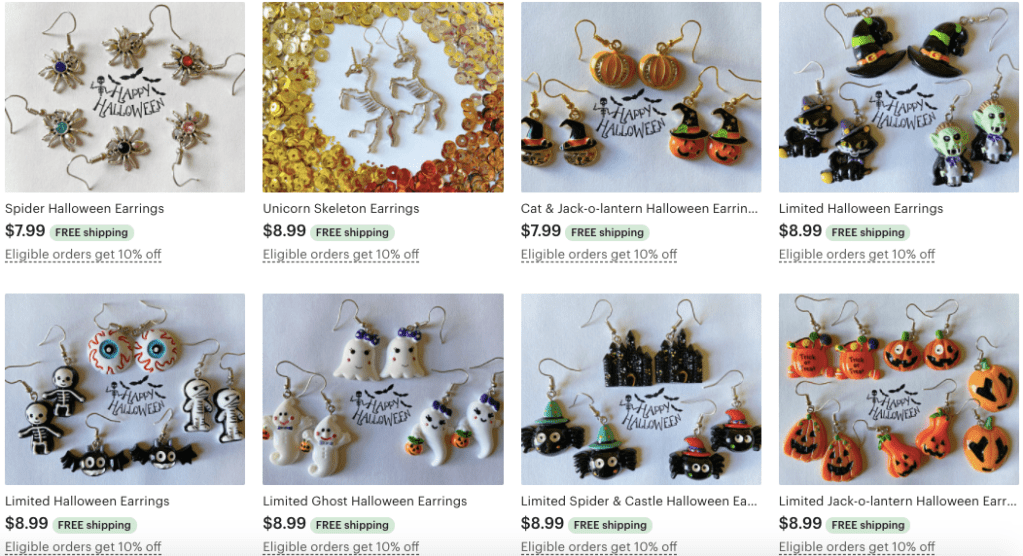Click the Limited Ghost Halloween Earrings title
Image resolution: width=1023 pixels, height=556 pixels.
tap(365, 501)
